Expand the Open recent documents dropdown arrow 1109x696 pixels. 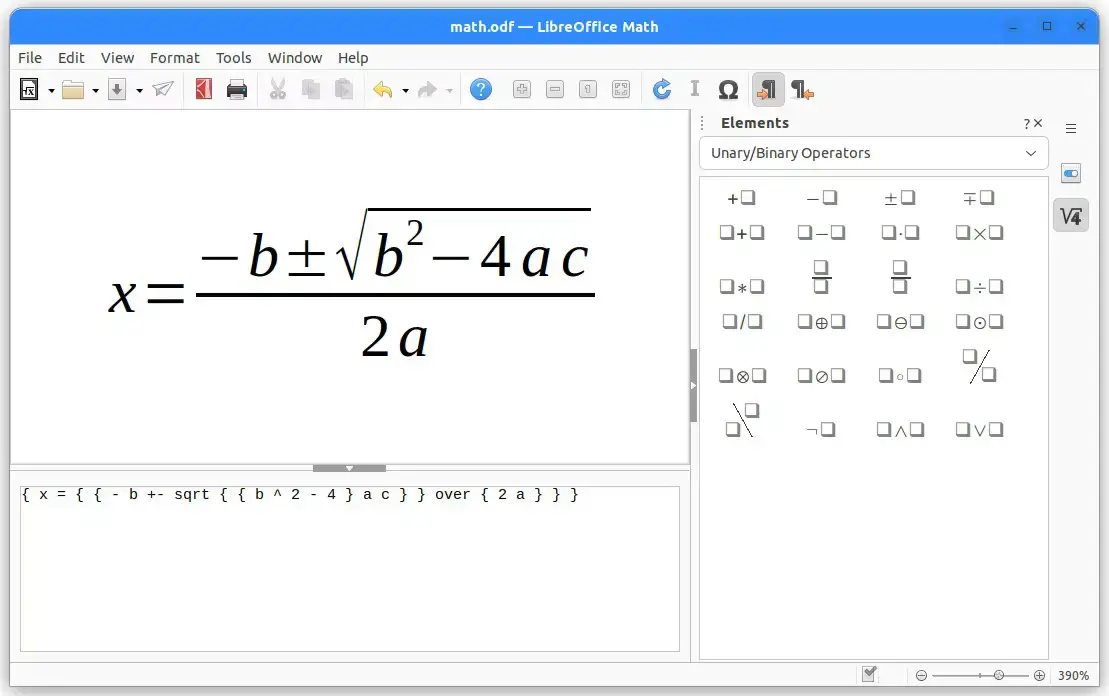[x=95, y=91]
